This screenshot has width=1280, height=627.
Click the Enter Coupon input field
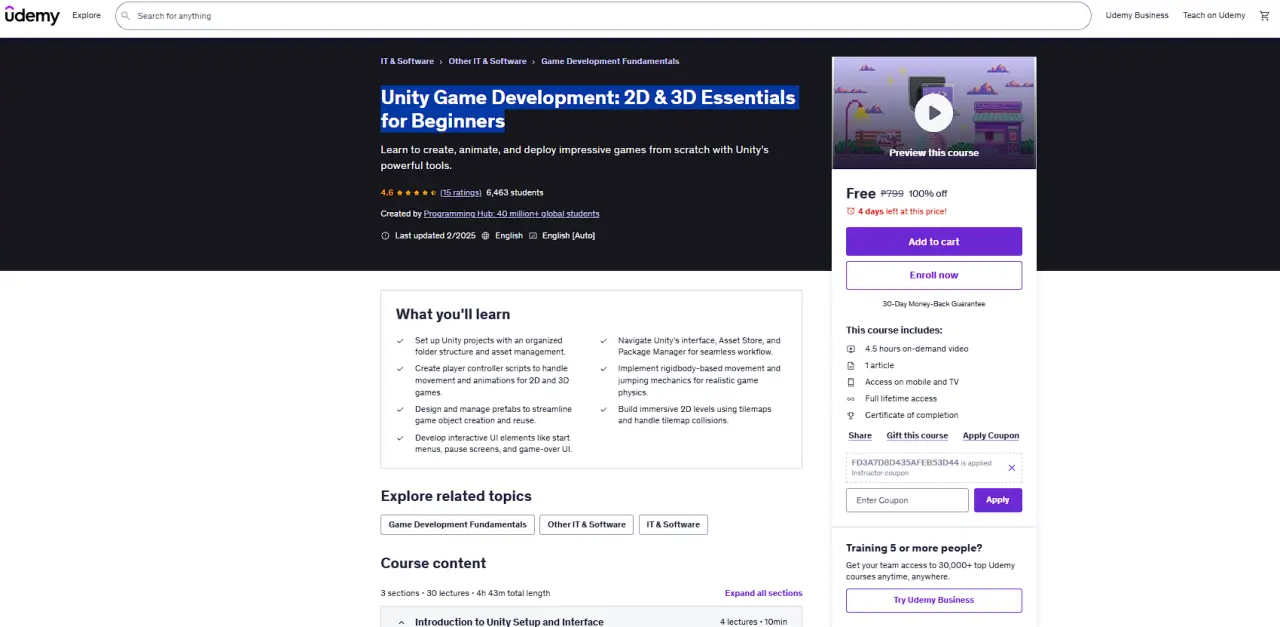(907, 500)
